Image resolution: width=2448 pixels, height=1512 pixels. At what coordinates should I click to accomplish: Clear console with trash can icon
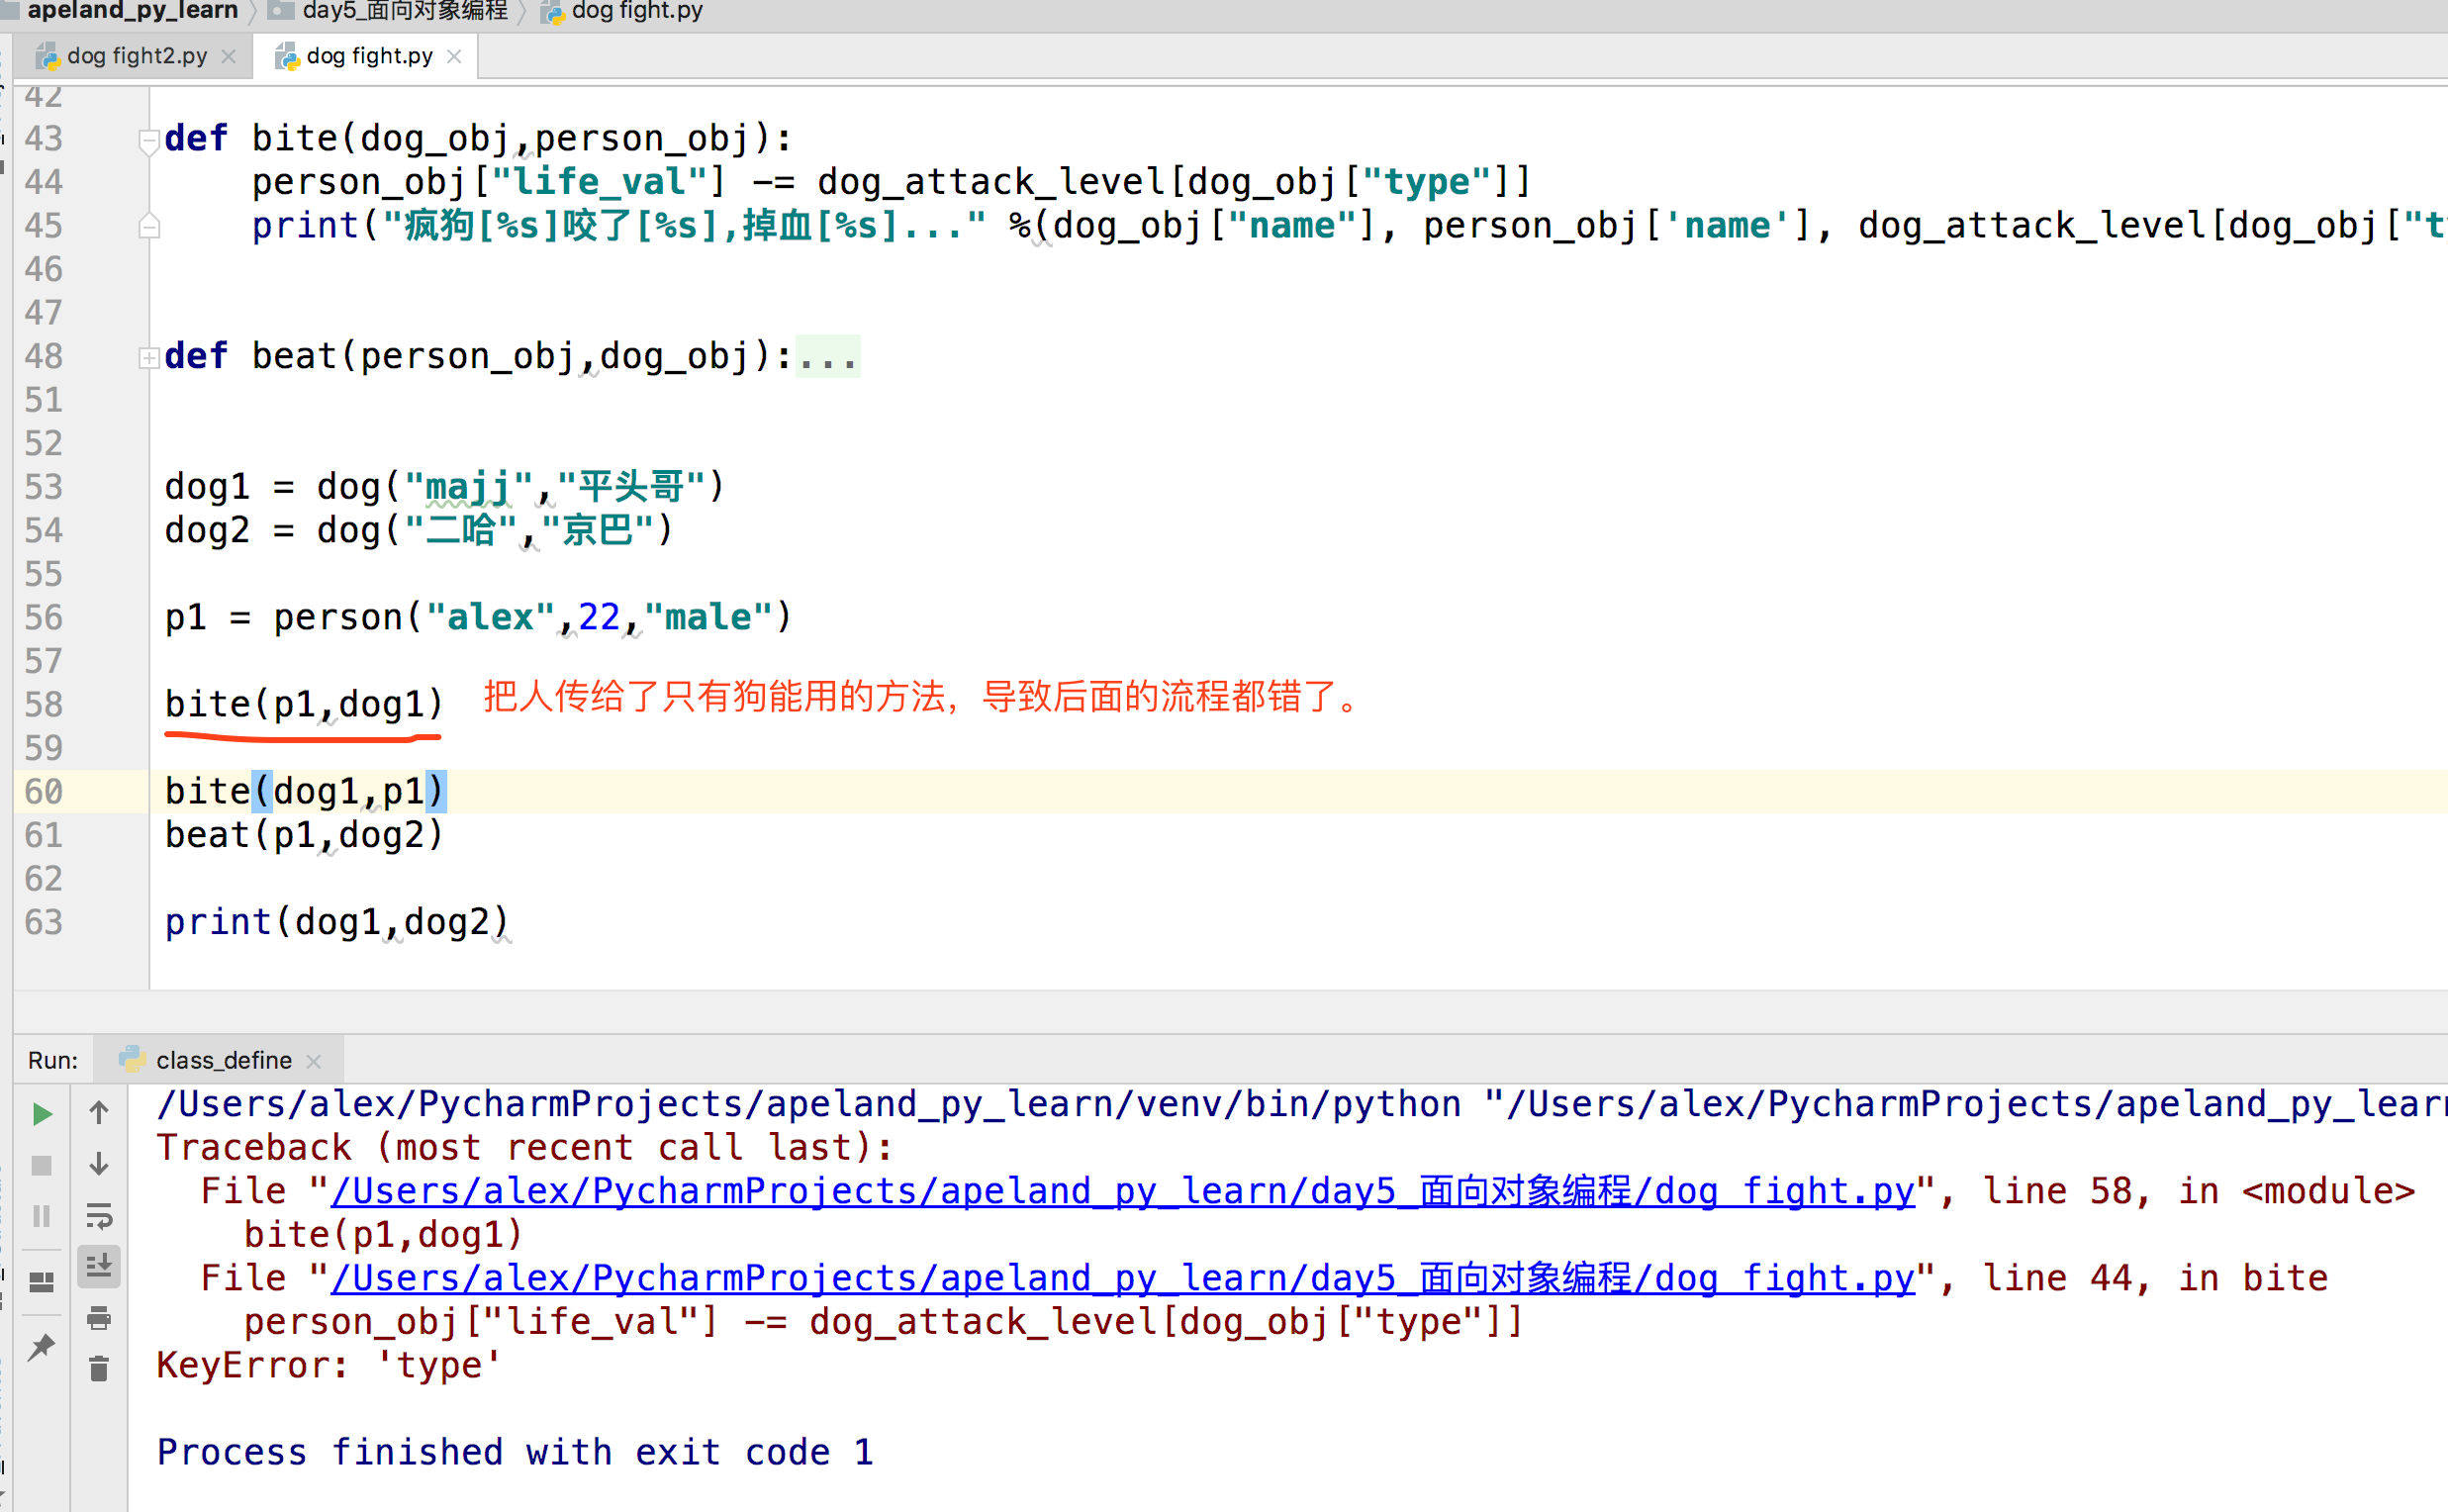[x=99, y=1369]
